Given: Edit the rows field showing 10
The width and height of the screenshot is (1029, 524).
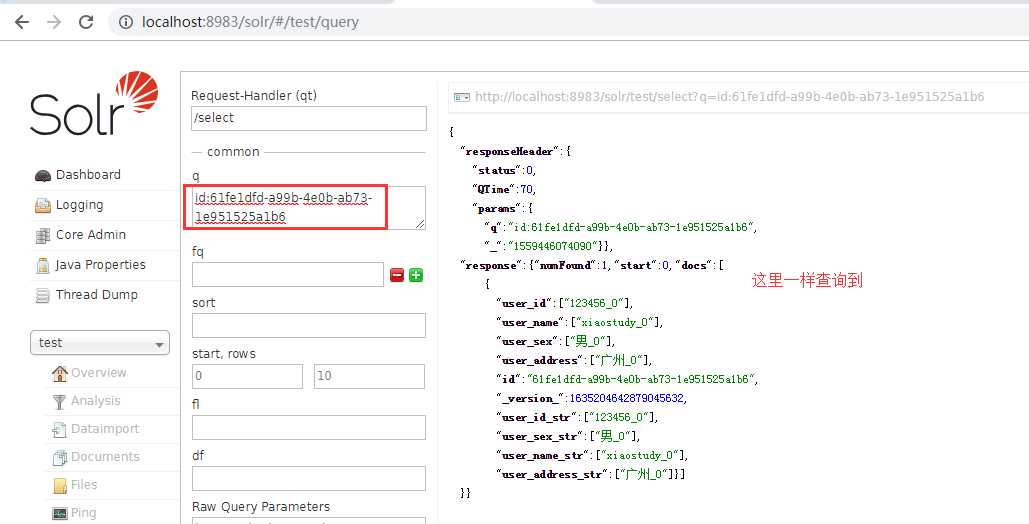Looking at the screenshot, I should 369,376.
